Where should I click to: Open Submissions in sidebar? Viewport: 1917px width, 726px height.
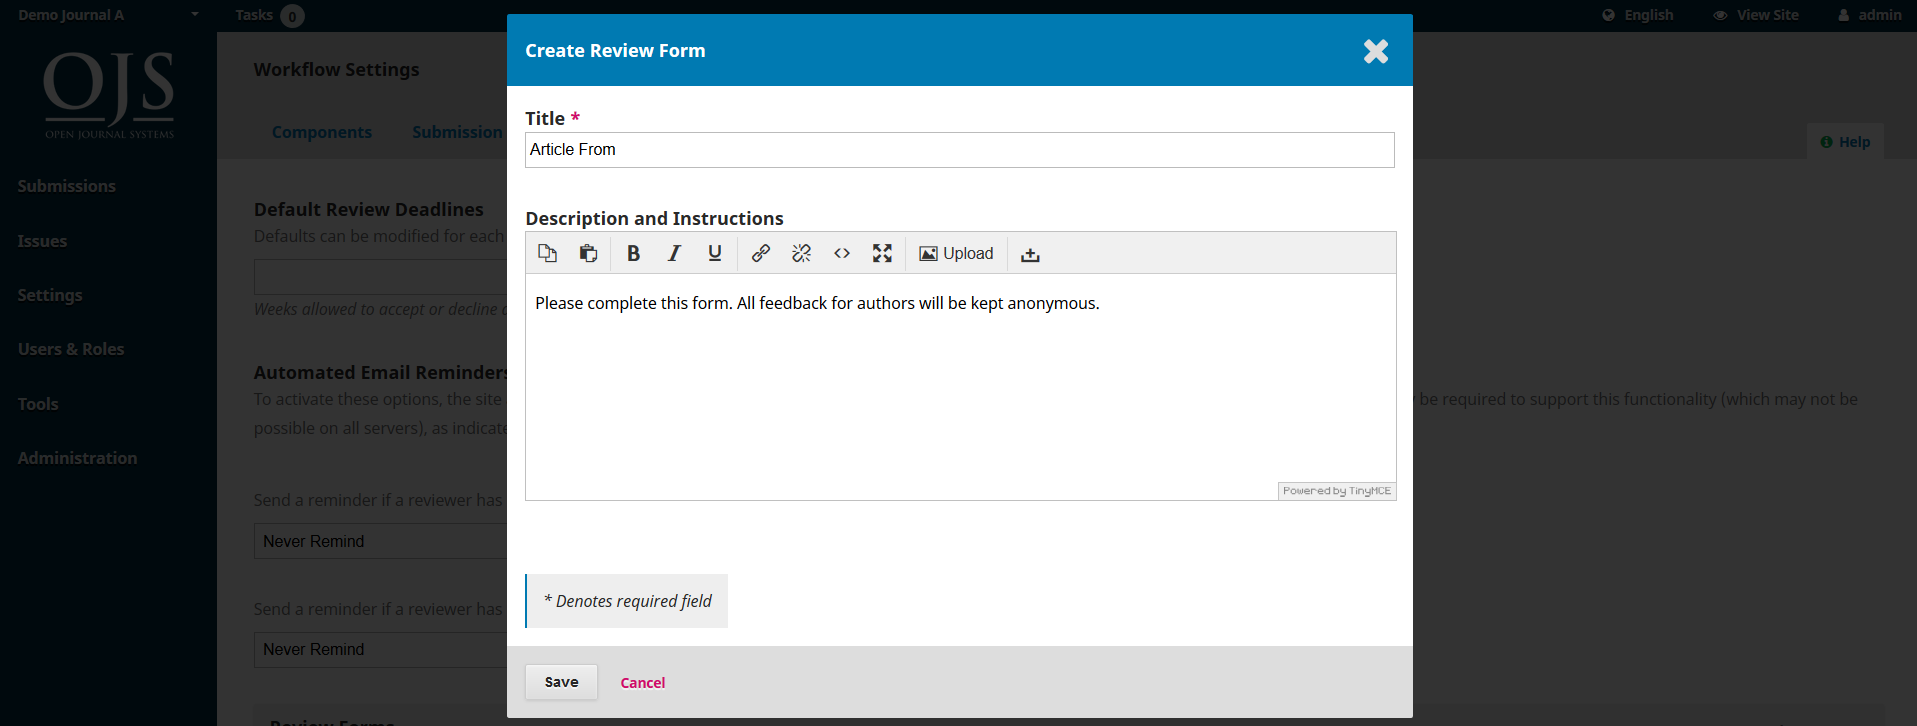click(66, 186)
